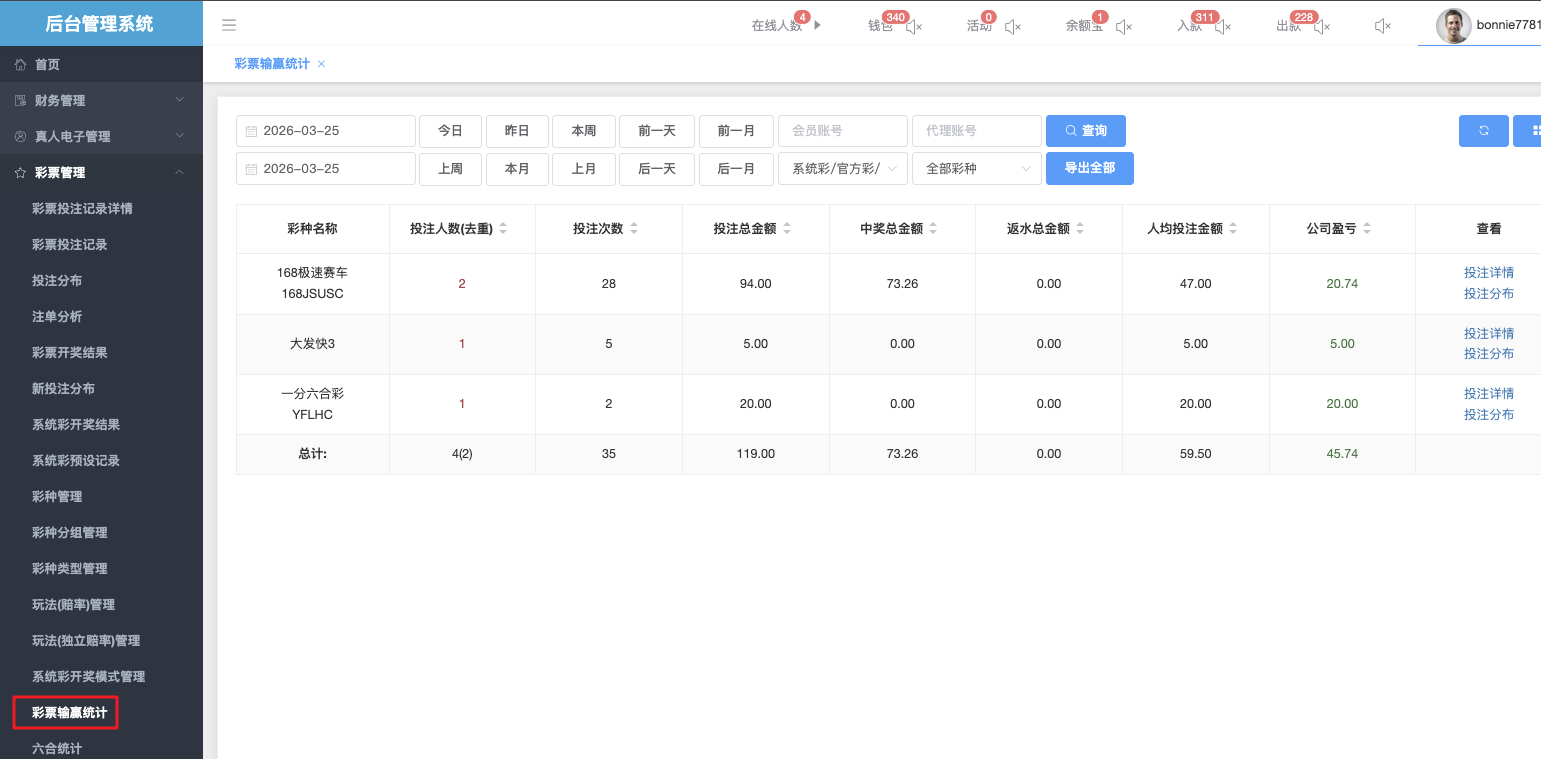Screen dimensions: 1541x759
Task: Click the user avatar picture
Action: point(1453,26)
